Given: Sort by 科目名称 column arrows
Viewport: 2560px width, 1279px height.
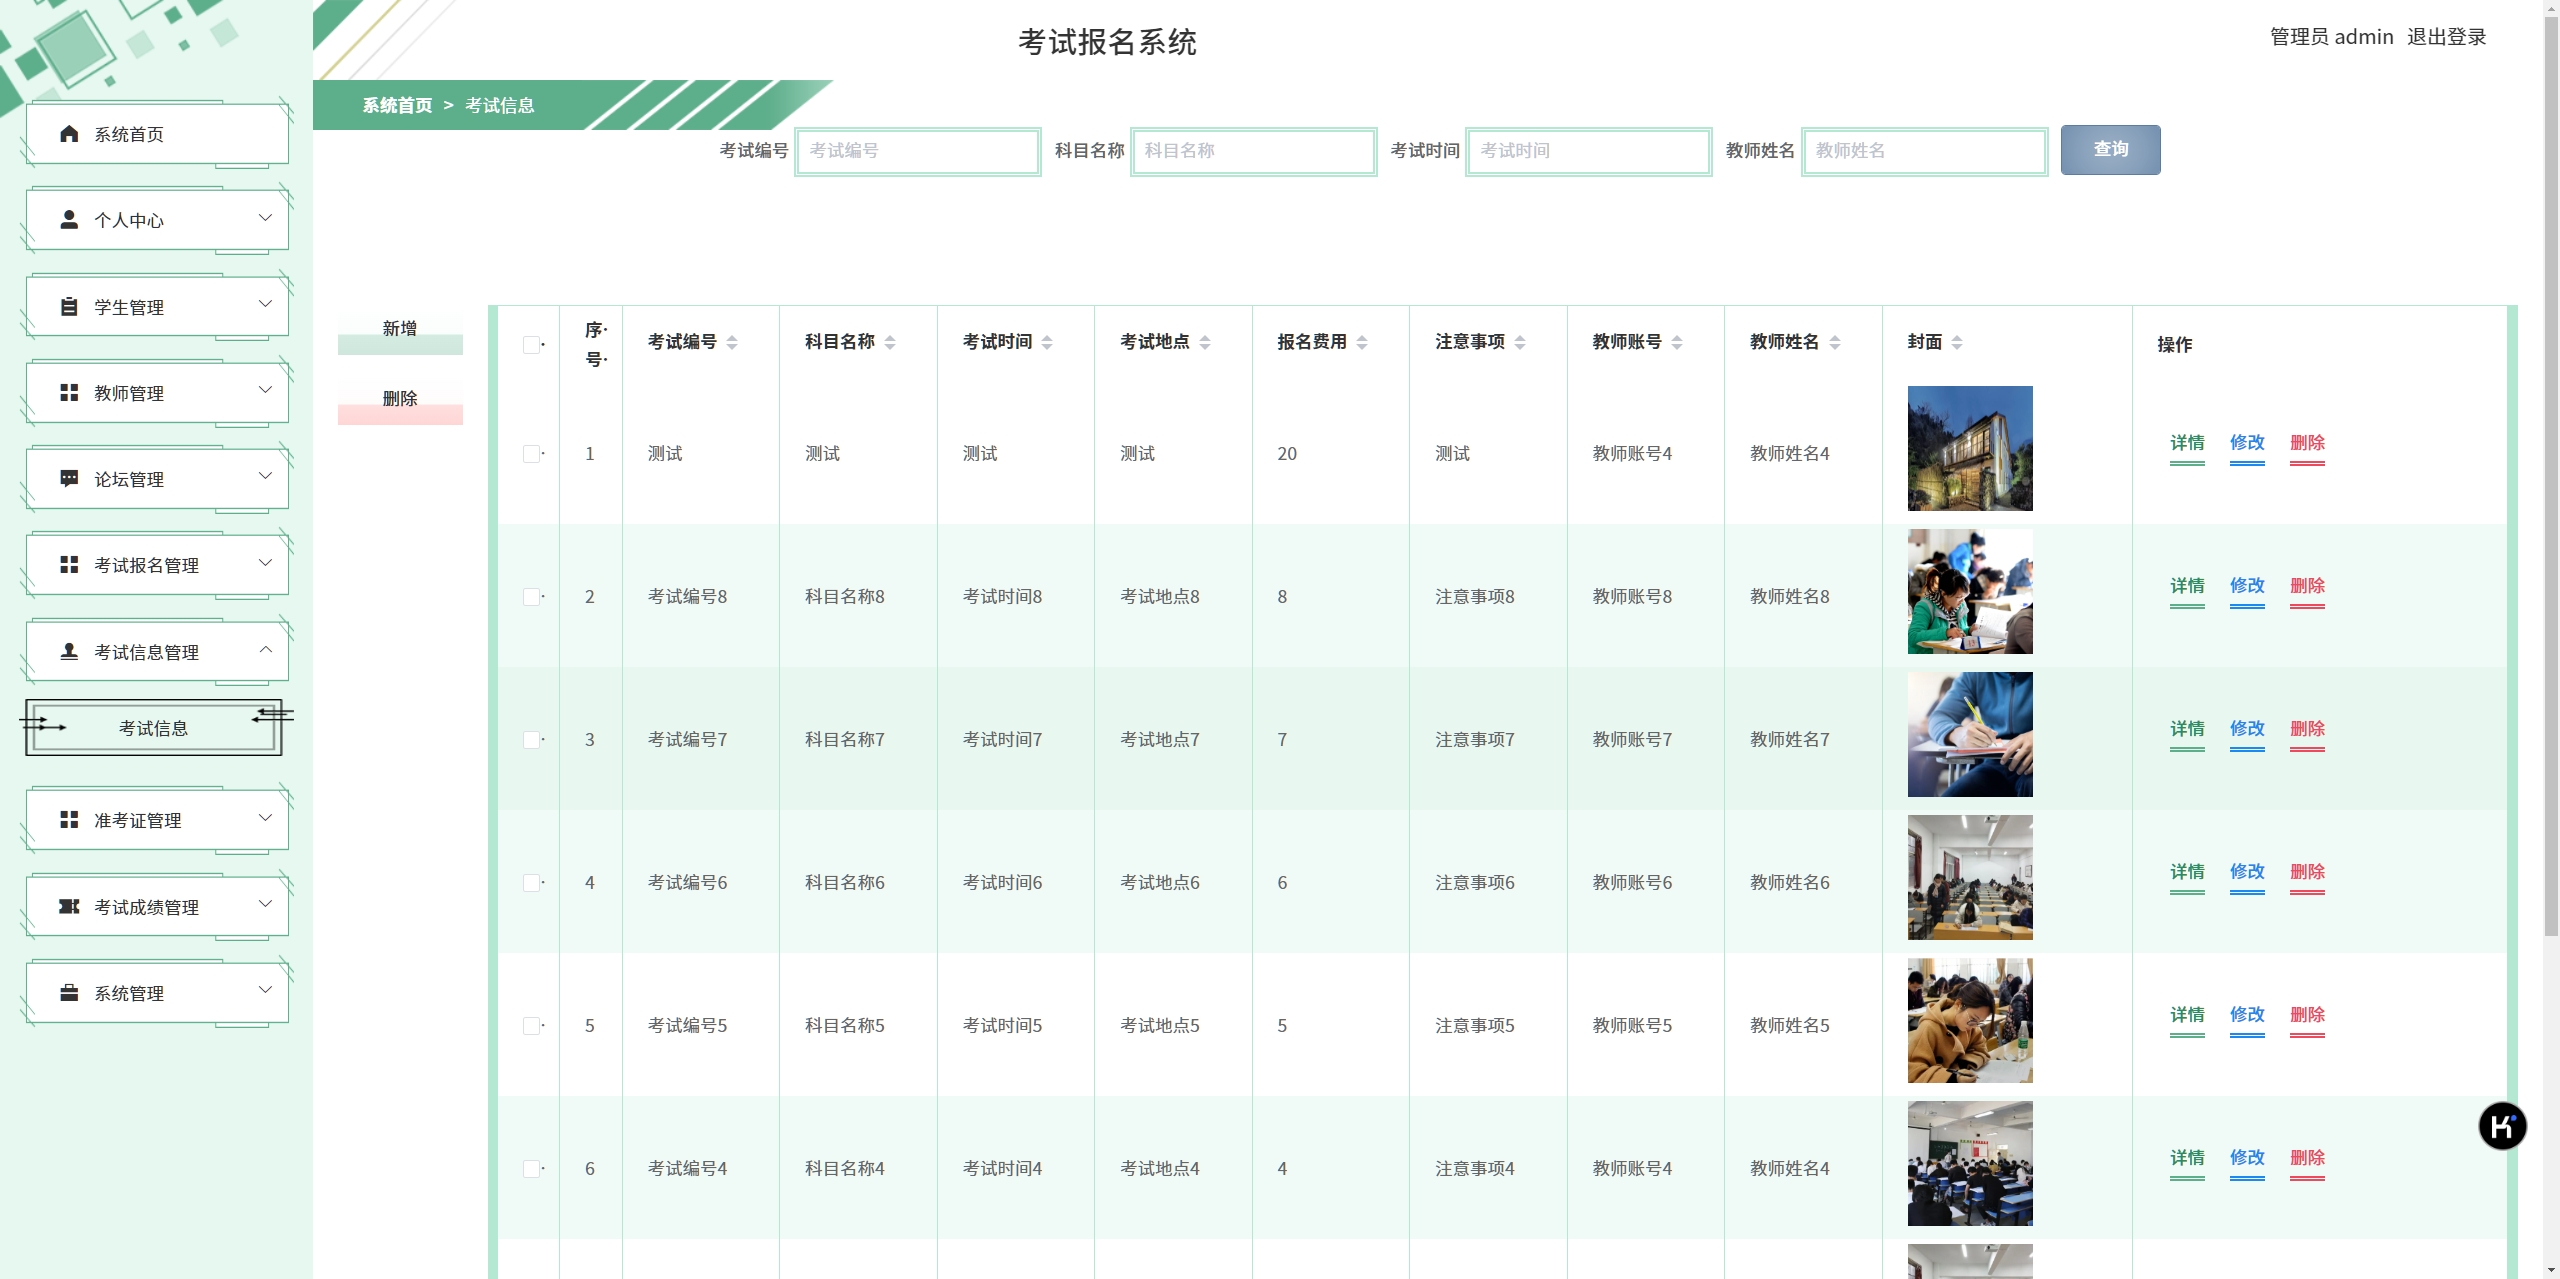Looking at the screenshot, I should click(x=890, y=343).
